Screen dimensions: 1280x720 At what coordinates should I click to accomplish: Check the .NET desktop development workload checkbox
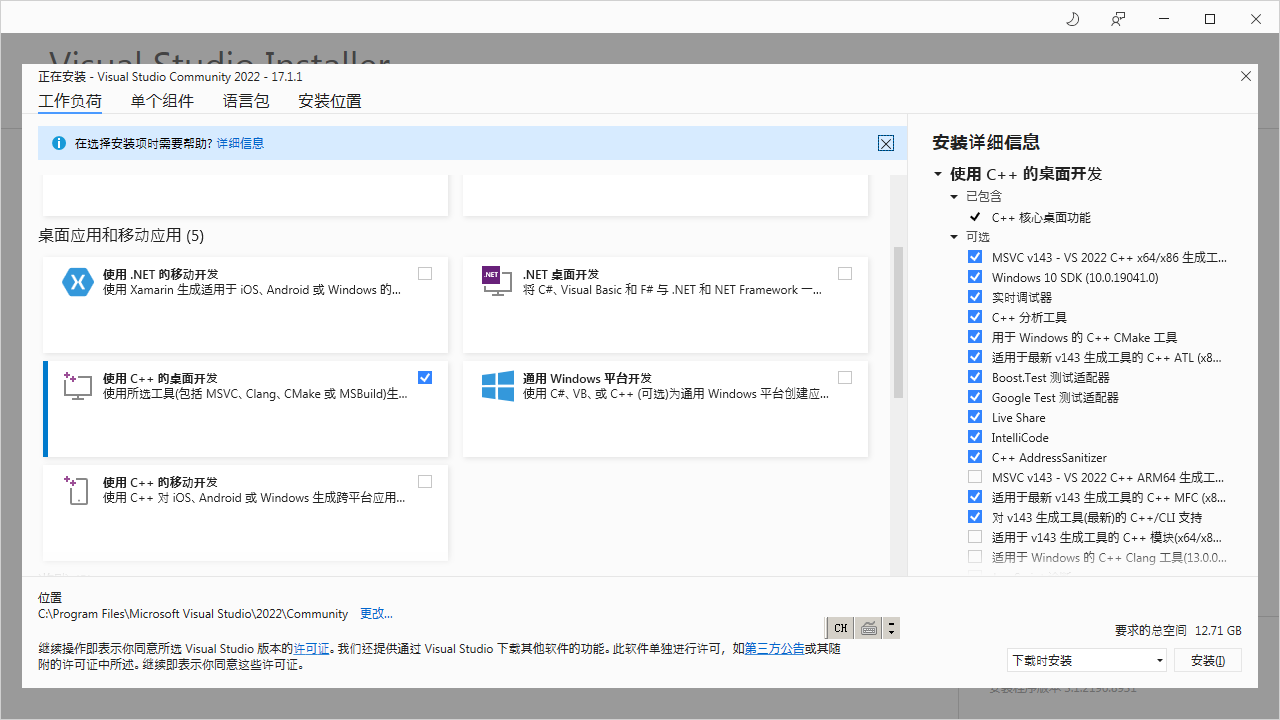[845, 273]
